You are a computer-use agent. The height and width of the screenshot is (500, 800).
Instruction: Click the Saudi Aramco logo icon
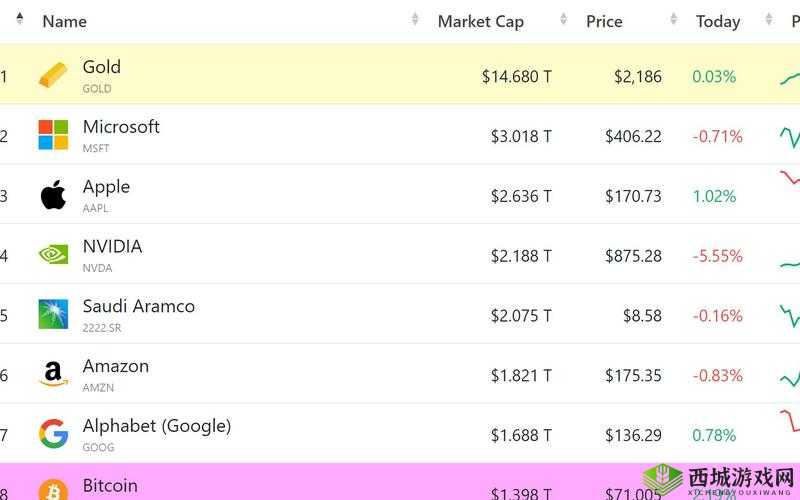[53, 314]
